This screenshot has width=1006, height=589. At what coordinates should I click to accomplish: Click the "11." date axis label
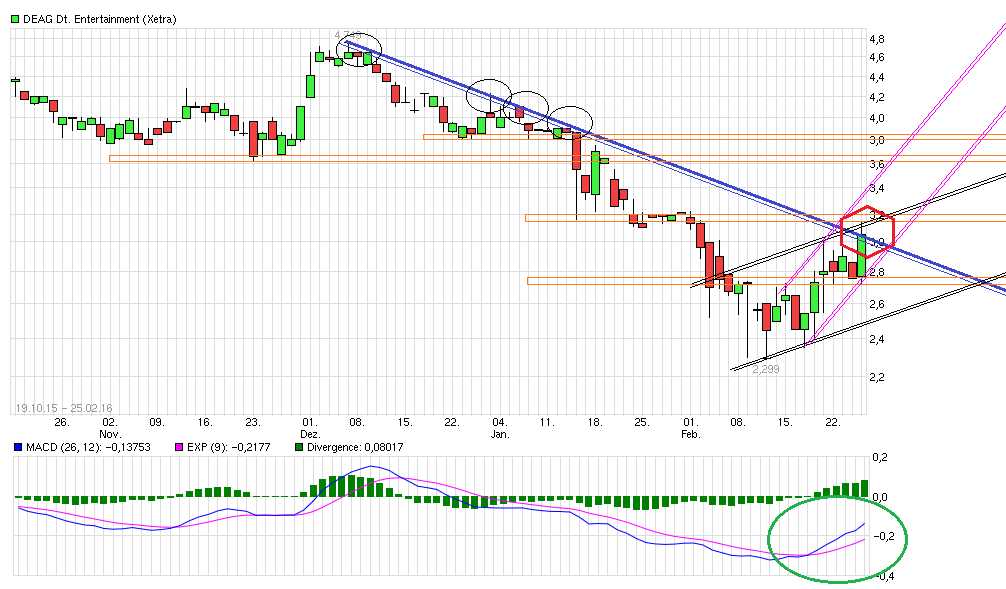(x=547, y=422)
